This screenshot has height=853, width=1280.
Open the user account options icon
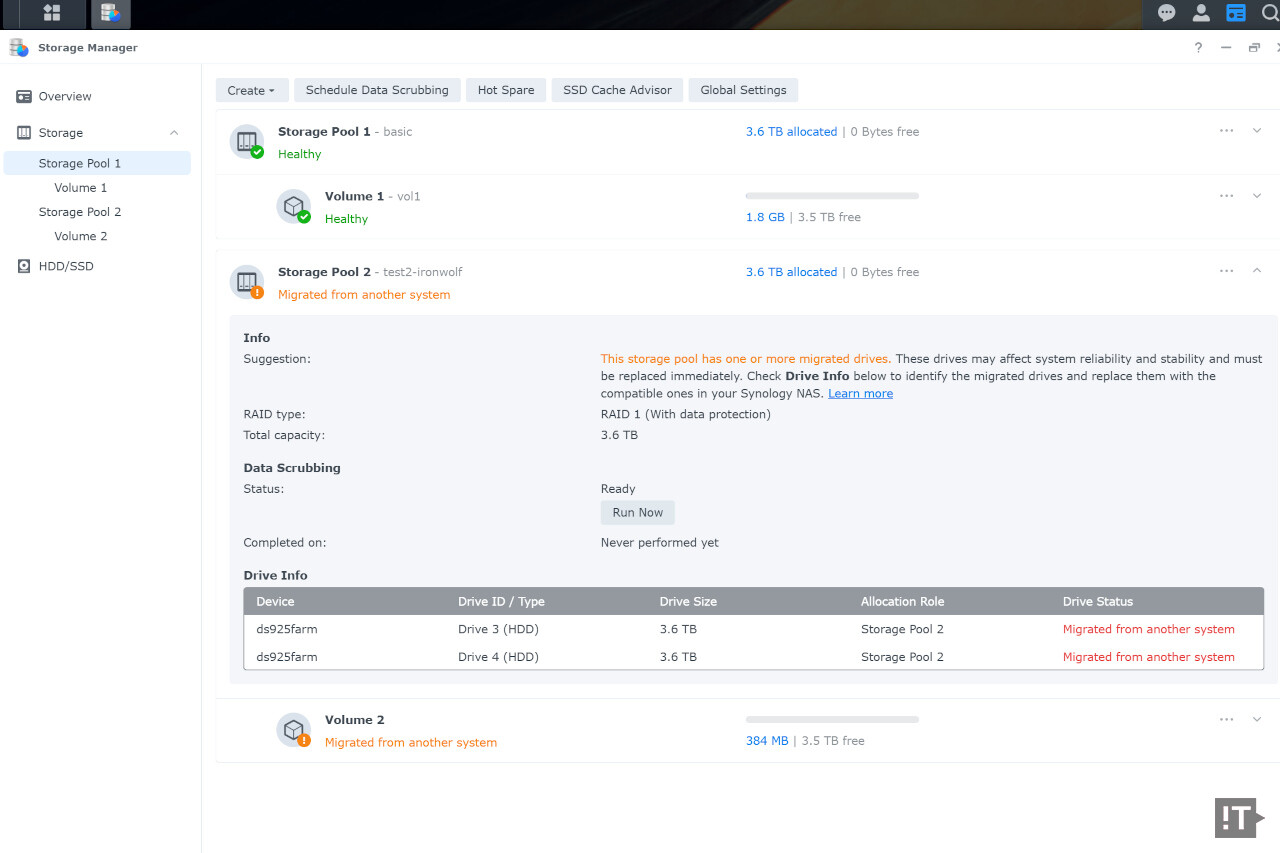1201,13
